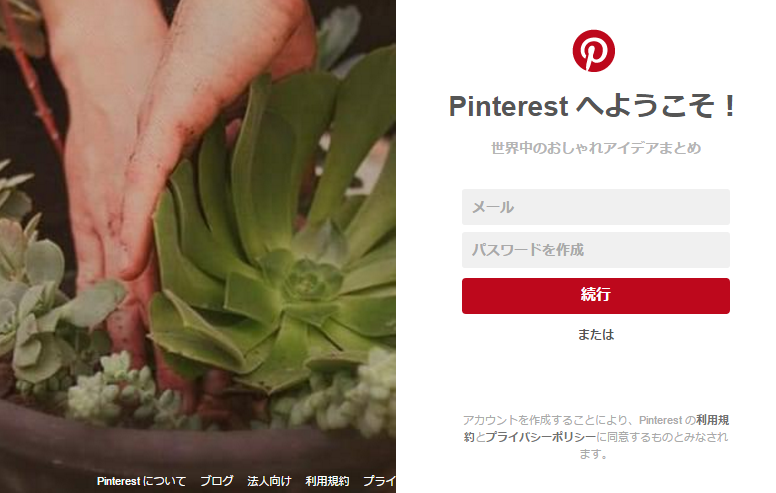Click the subtitle 世界中のおしゃれアイデアまとめ
This screenshot has height=493, width=776.
point(596,148)
